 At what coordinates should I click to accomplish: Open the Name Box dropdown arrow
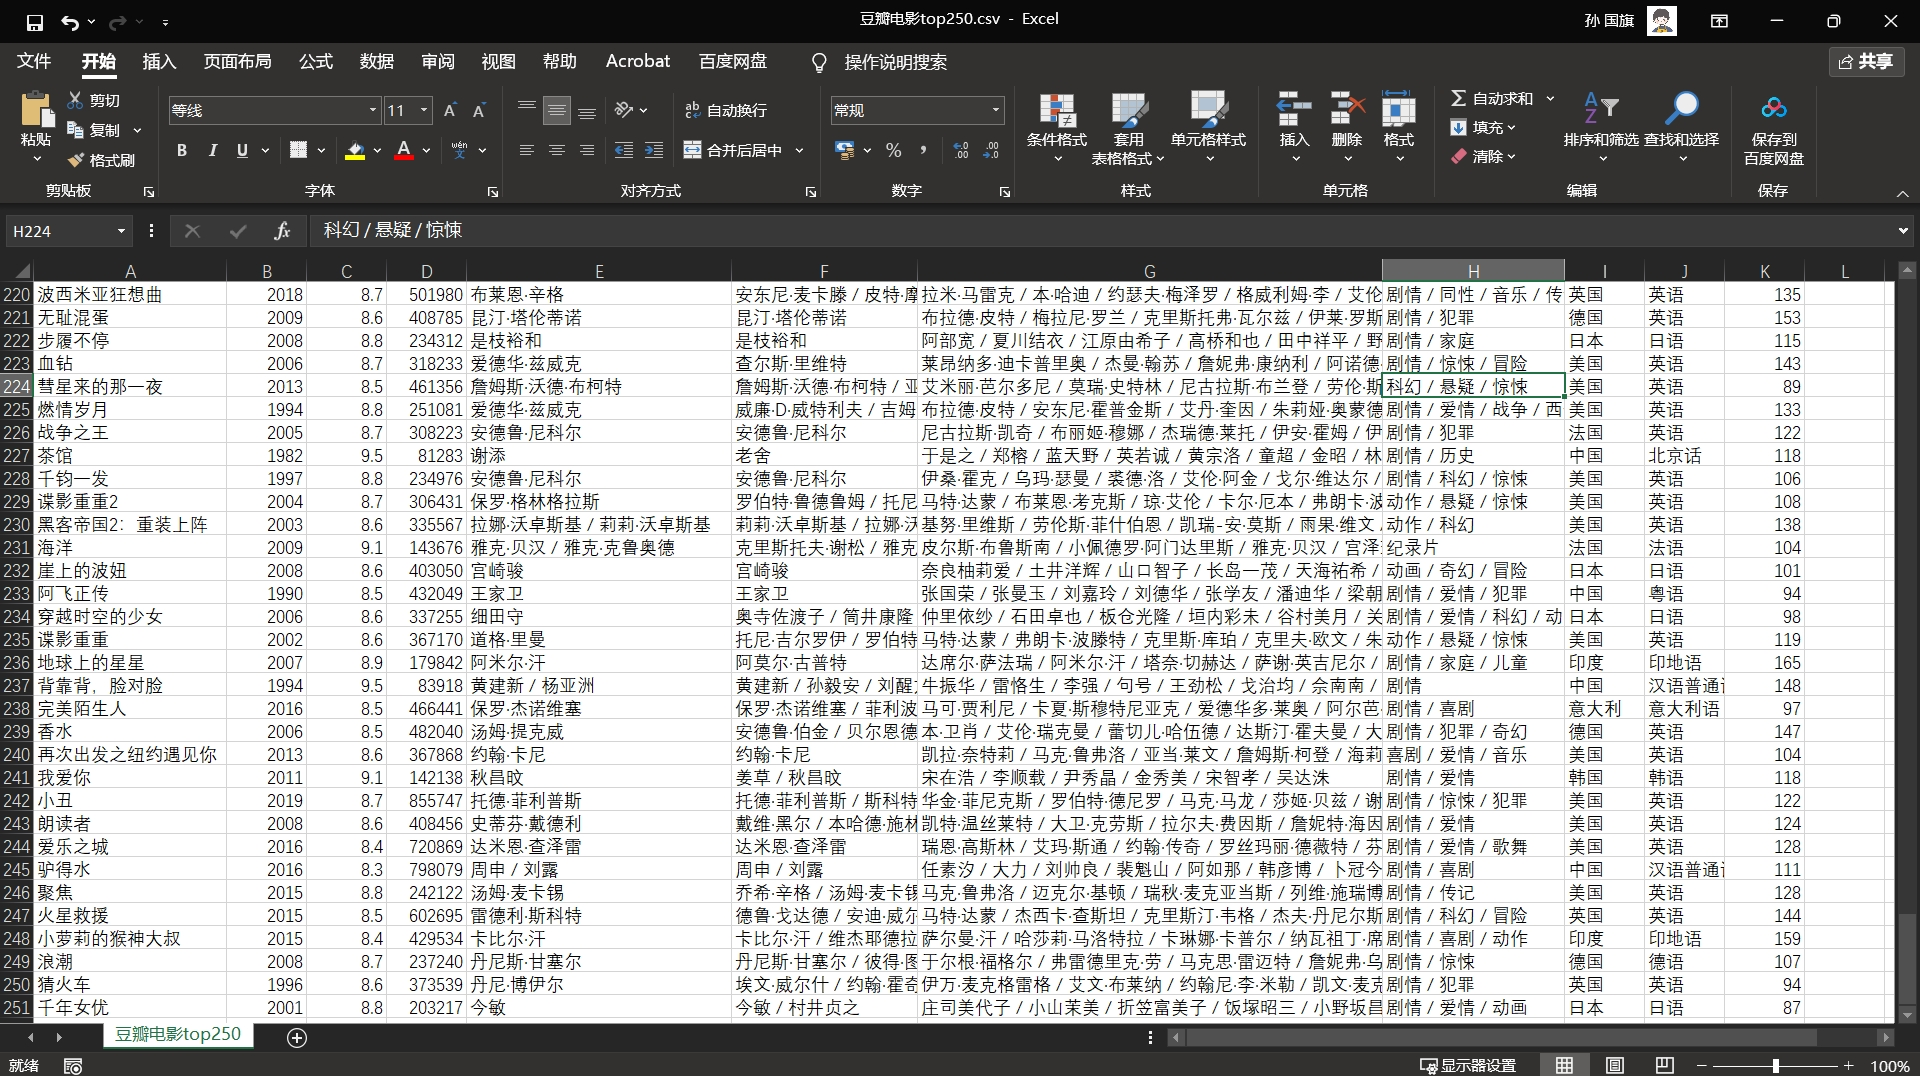121,231
